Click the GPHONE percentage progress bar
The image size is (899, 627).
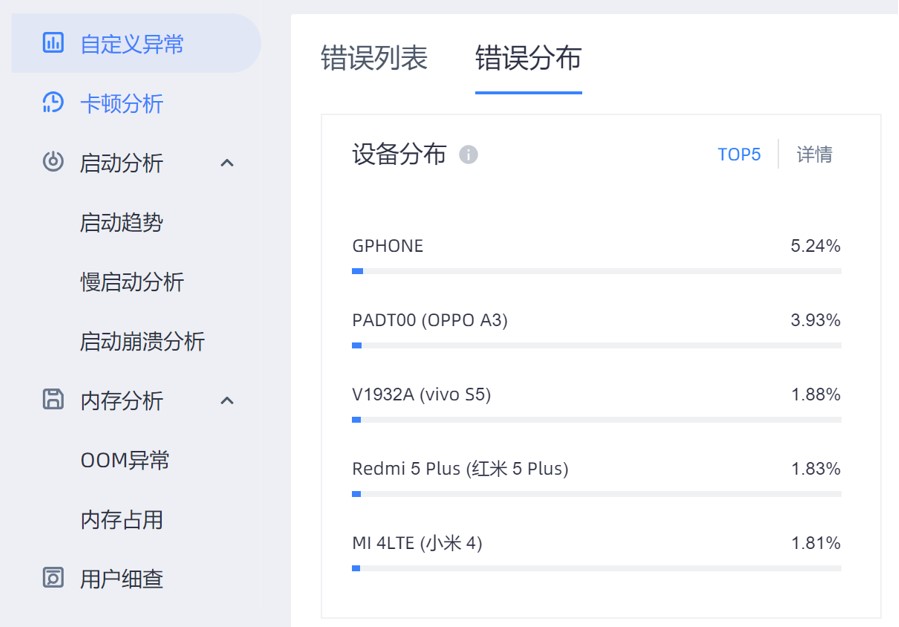coord(596,271)
